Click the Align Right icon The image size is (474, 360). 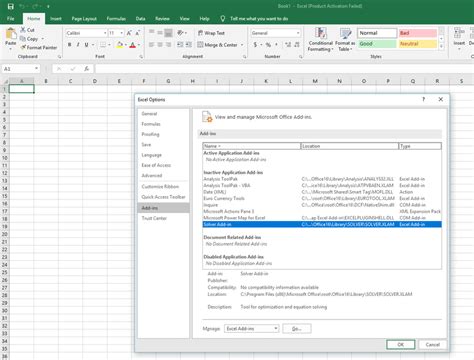tap(168, 45)
